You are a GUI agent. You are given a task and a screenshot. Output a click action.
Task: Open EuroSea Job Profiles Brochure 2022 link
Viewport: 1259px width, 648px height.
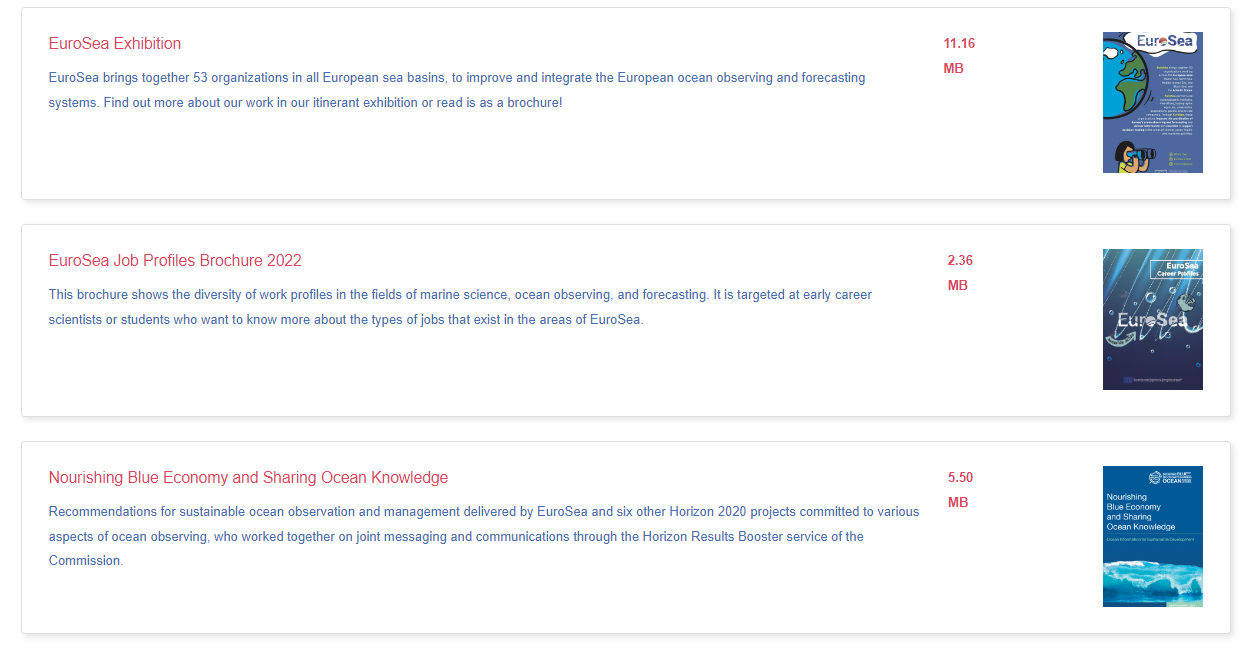click(x=175, y=261)
